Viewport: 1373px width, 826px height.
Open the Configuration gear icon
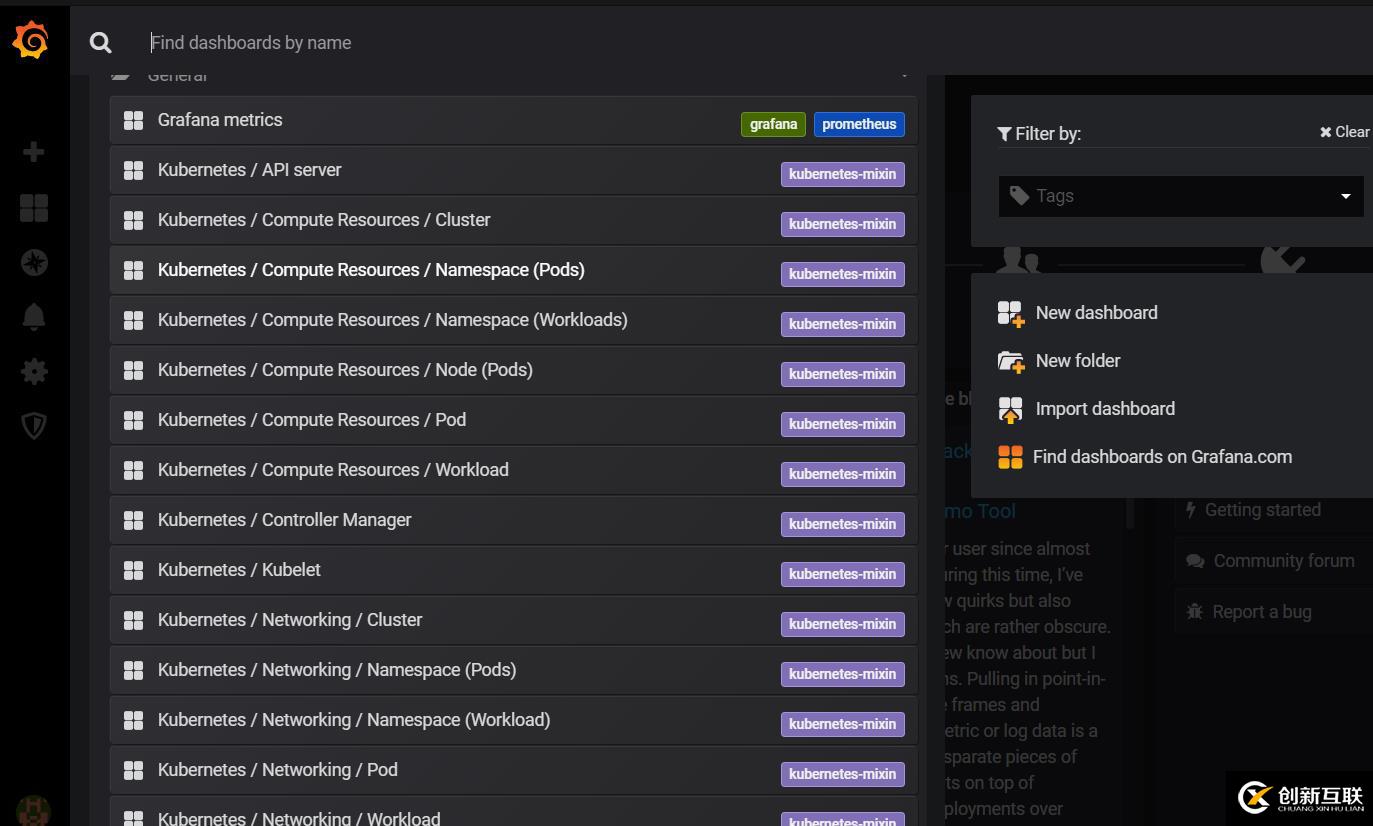point(34,371)
